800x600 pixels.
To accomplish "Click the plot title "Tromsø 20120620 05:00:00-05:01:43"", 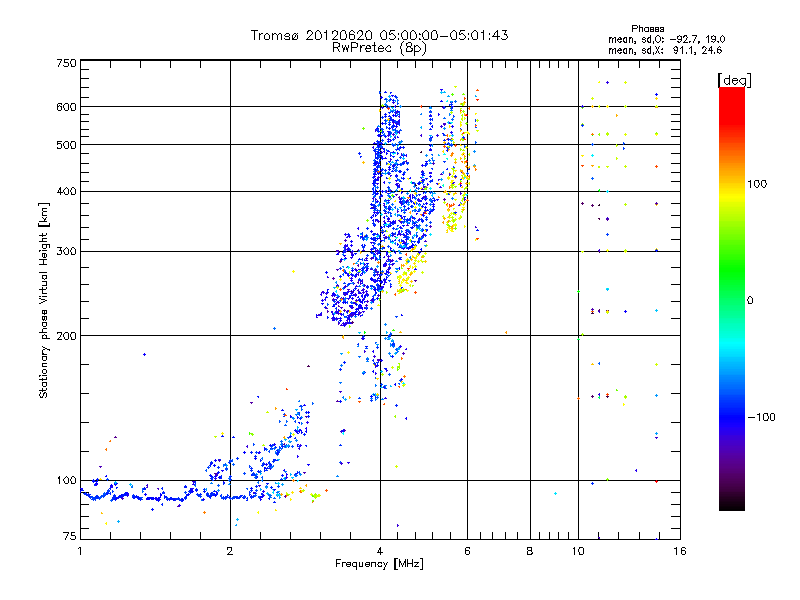I will click(x=379, y=35).
